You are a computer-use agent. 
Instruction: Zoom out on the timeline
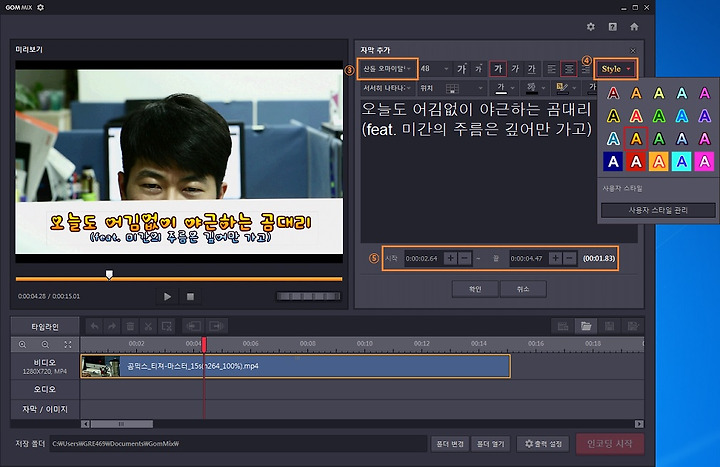(x=45, y=344)
